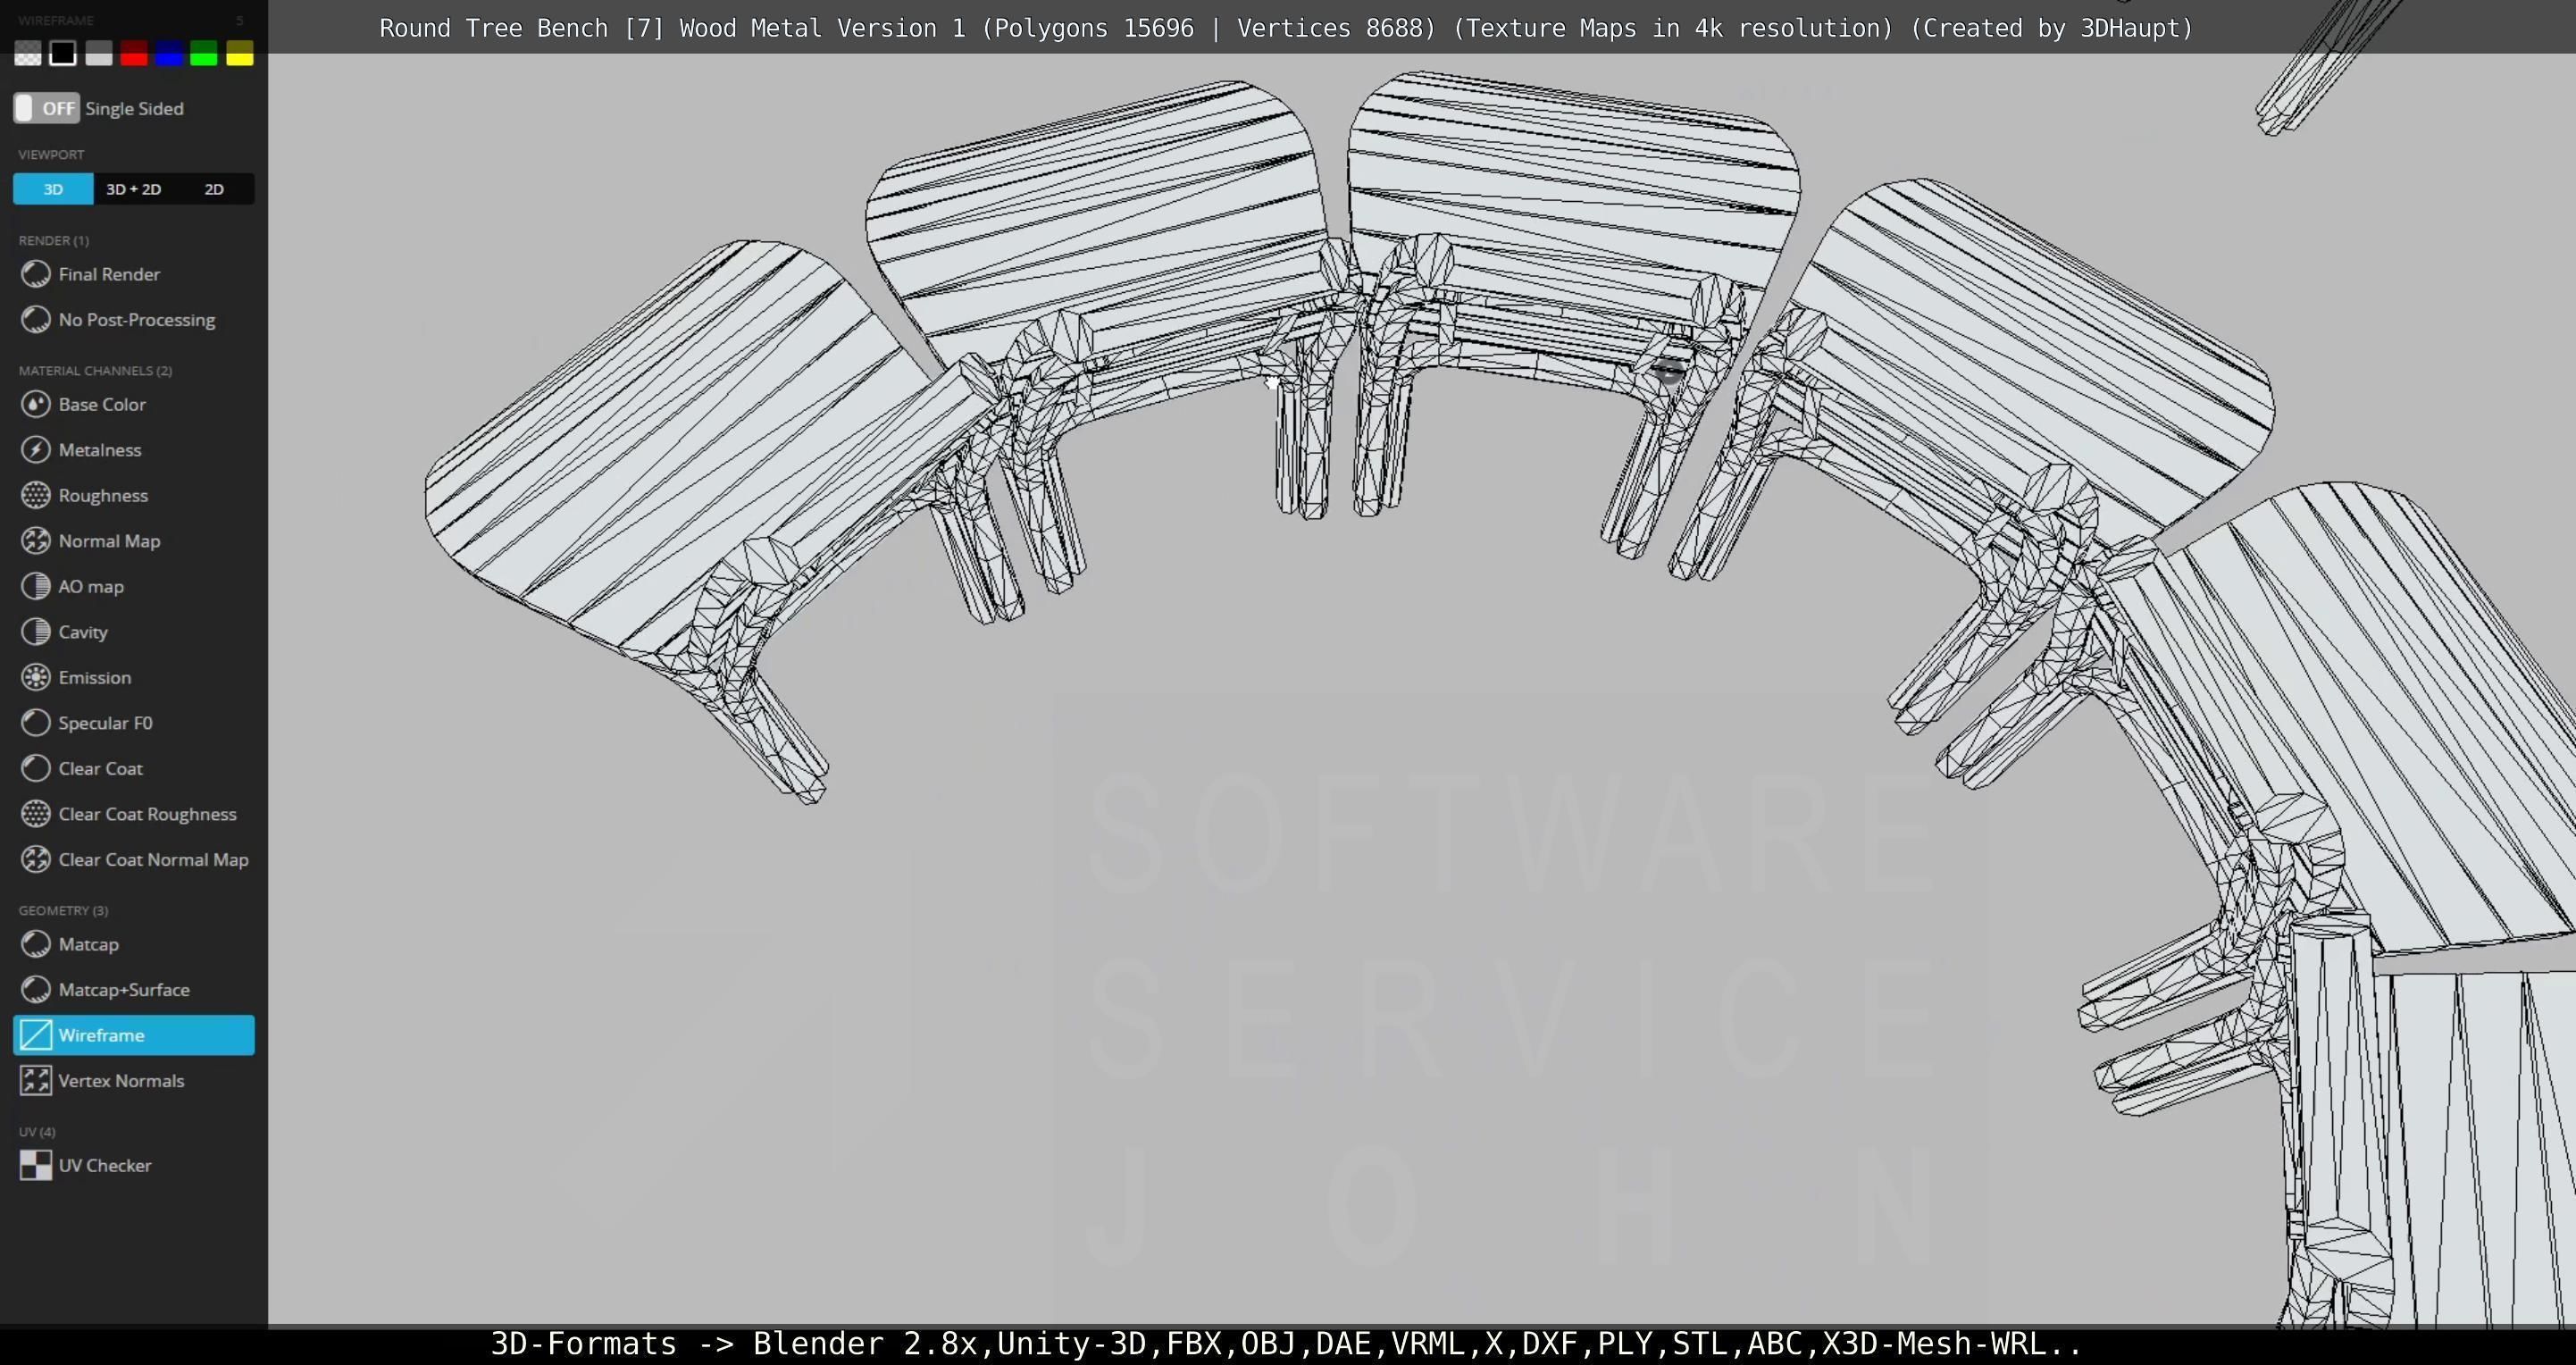Toggle the Single Sided switch
2576x1365 pixels.
coord(46,108)
